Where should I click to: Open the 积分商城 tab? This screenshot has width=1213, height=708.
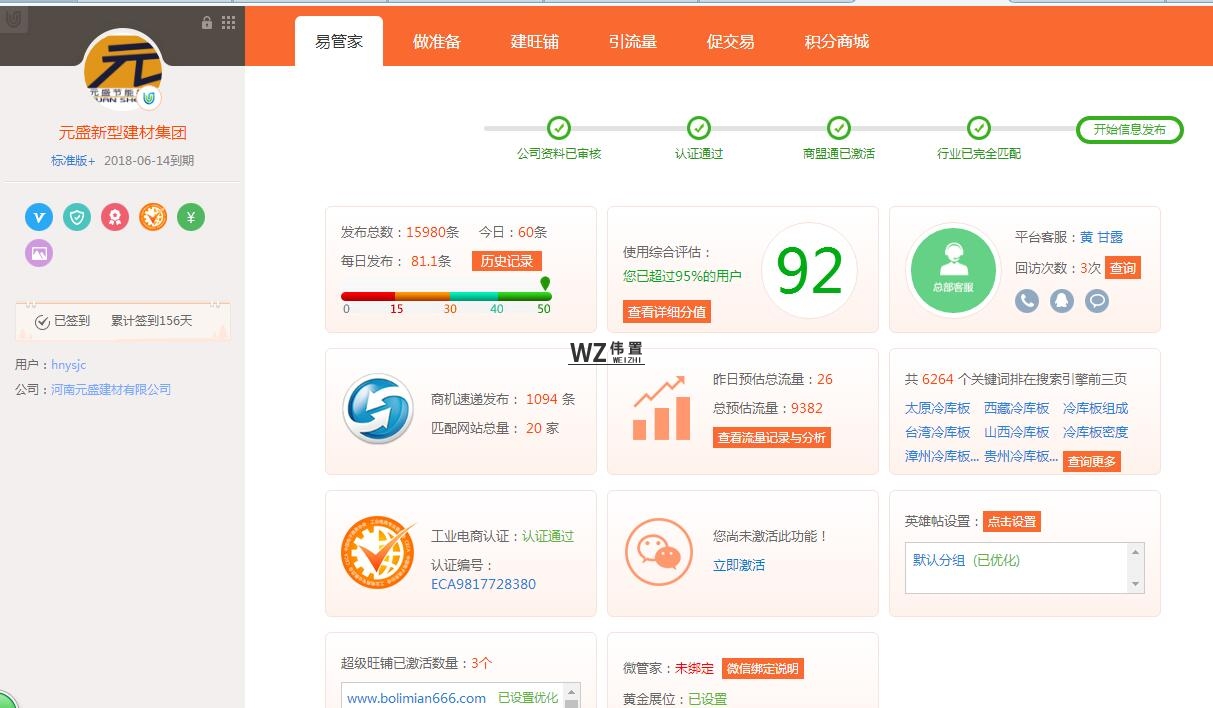tap(836, 42)
